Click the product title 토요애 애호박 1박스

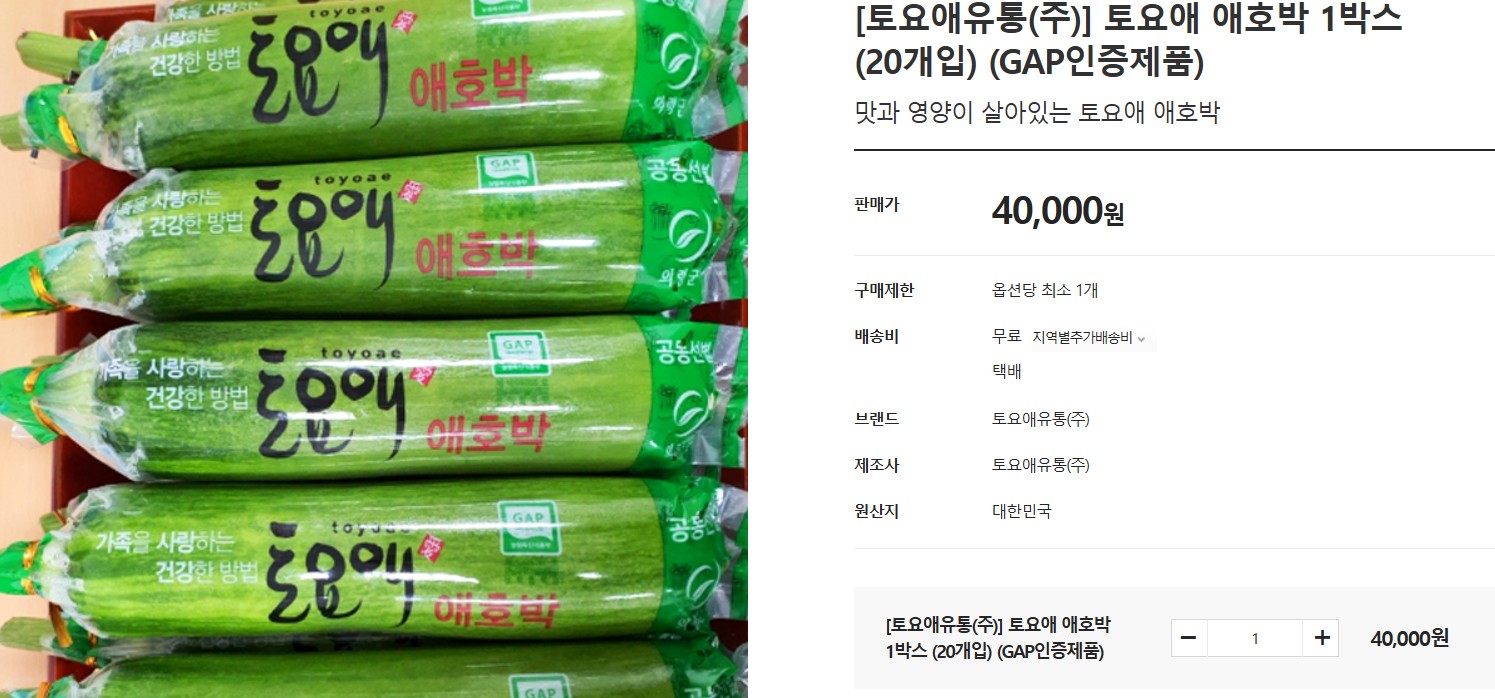[x=1128, y=40]
